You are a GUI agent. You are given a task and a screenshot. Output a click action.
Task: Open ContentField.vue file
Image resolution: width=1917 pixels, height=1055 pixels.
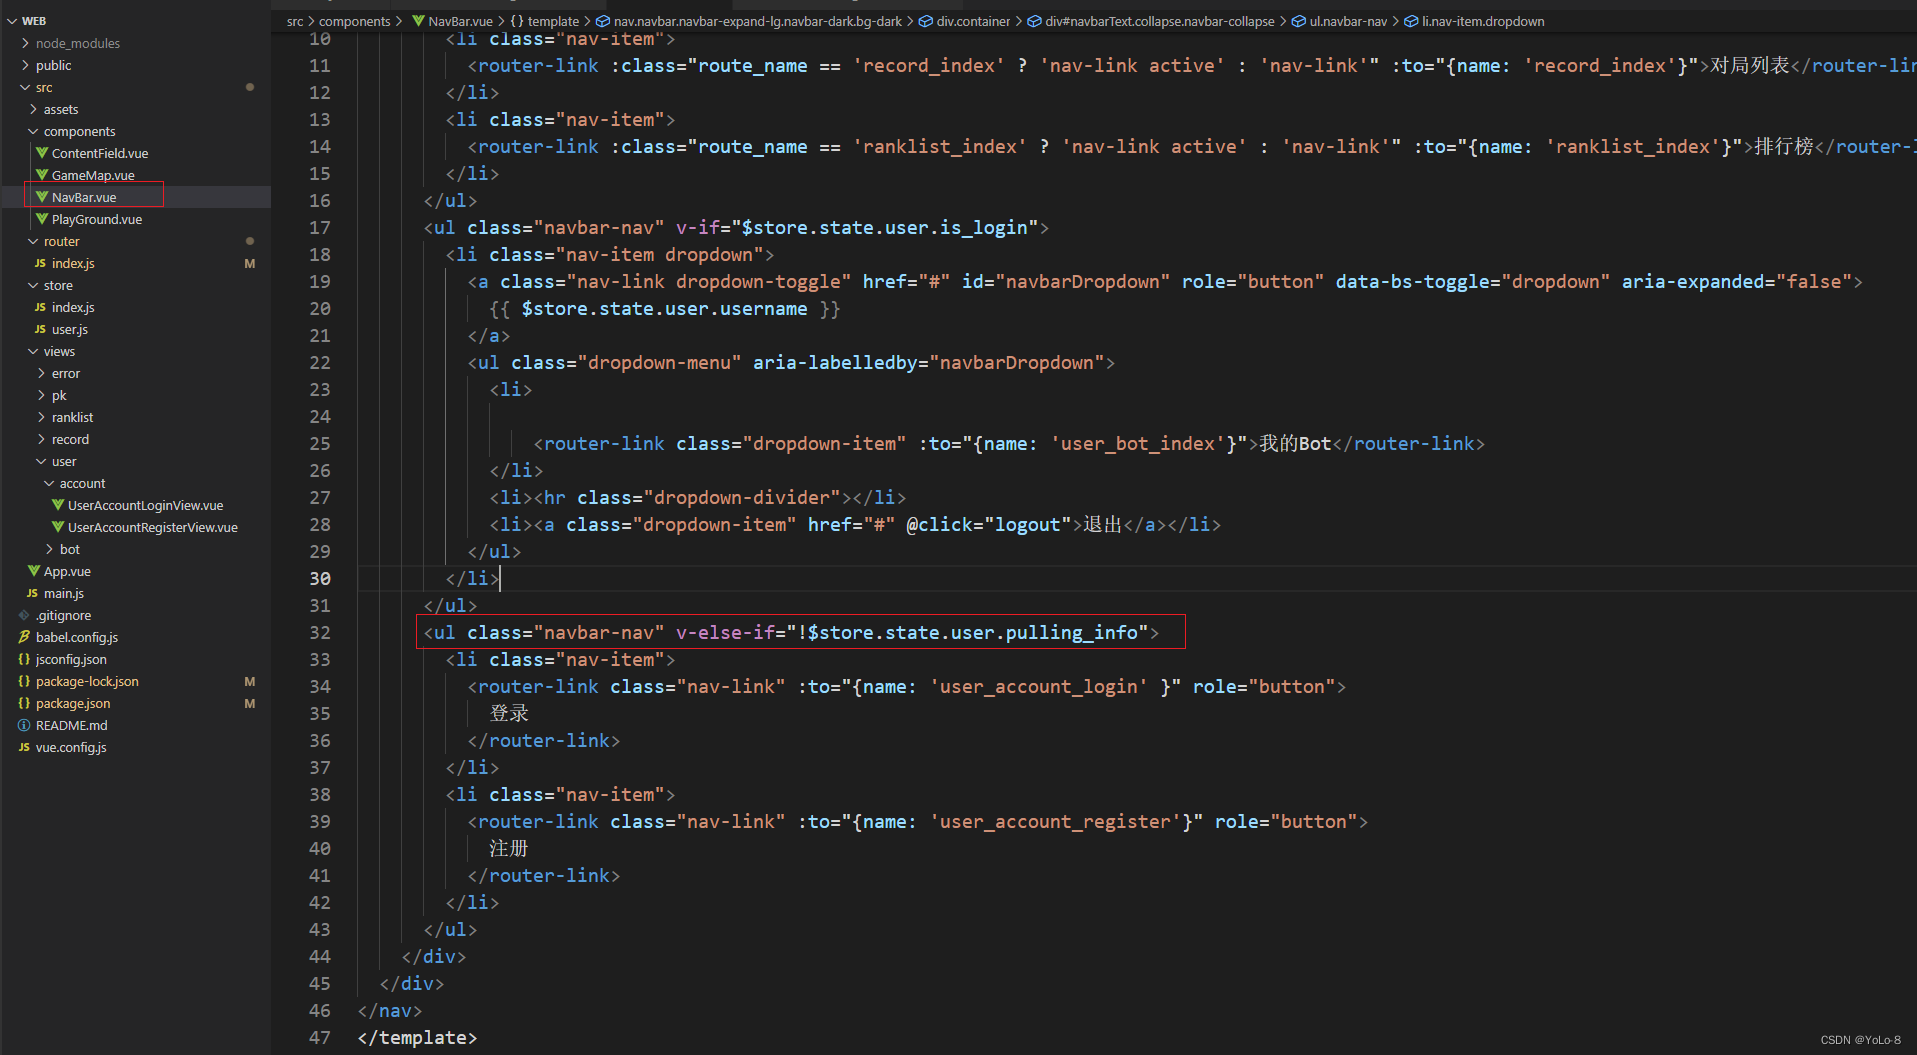(100, 153)
